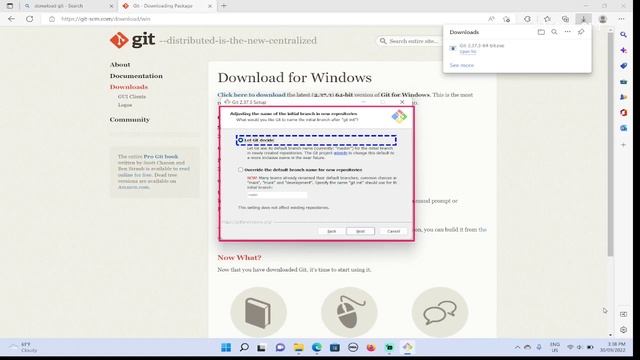This screenshot has width=640, height=360.
Task: Show hidden system tray icons chevron
Action: pyautogui.click(x=517, y=347)
